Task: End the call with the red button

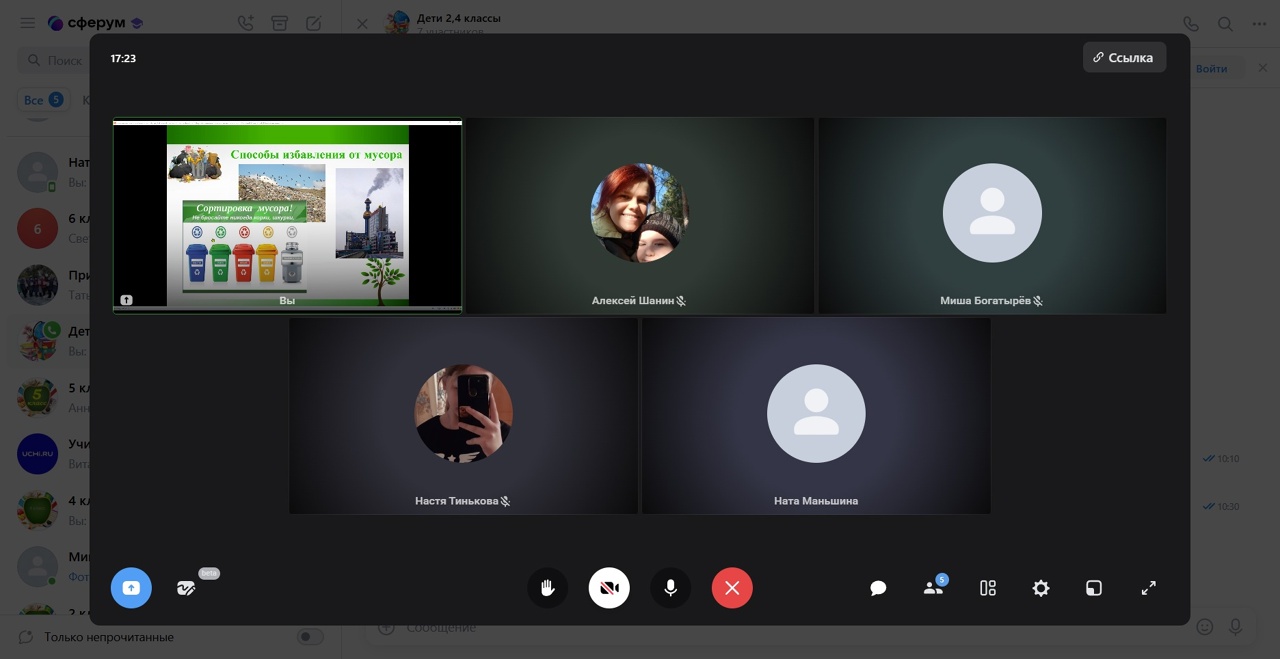Action: (732, 588)
